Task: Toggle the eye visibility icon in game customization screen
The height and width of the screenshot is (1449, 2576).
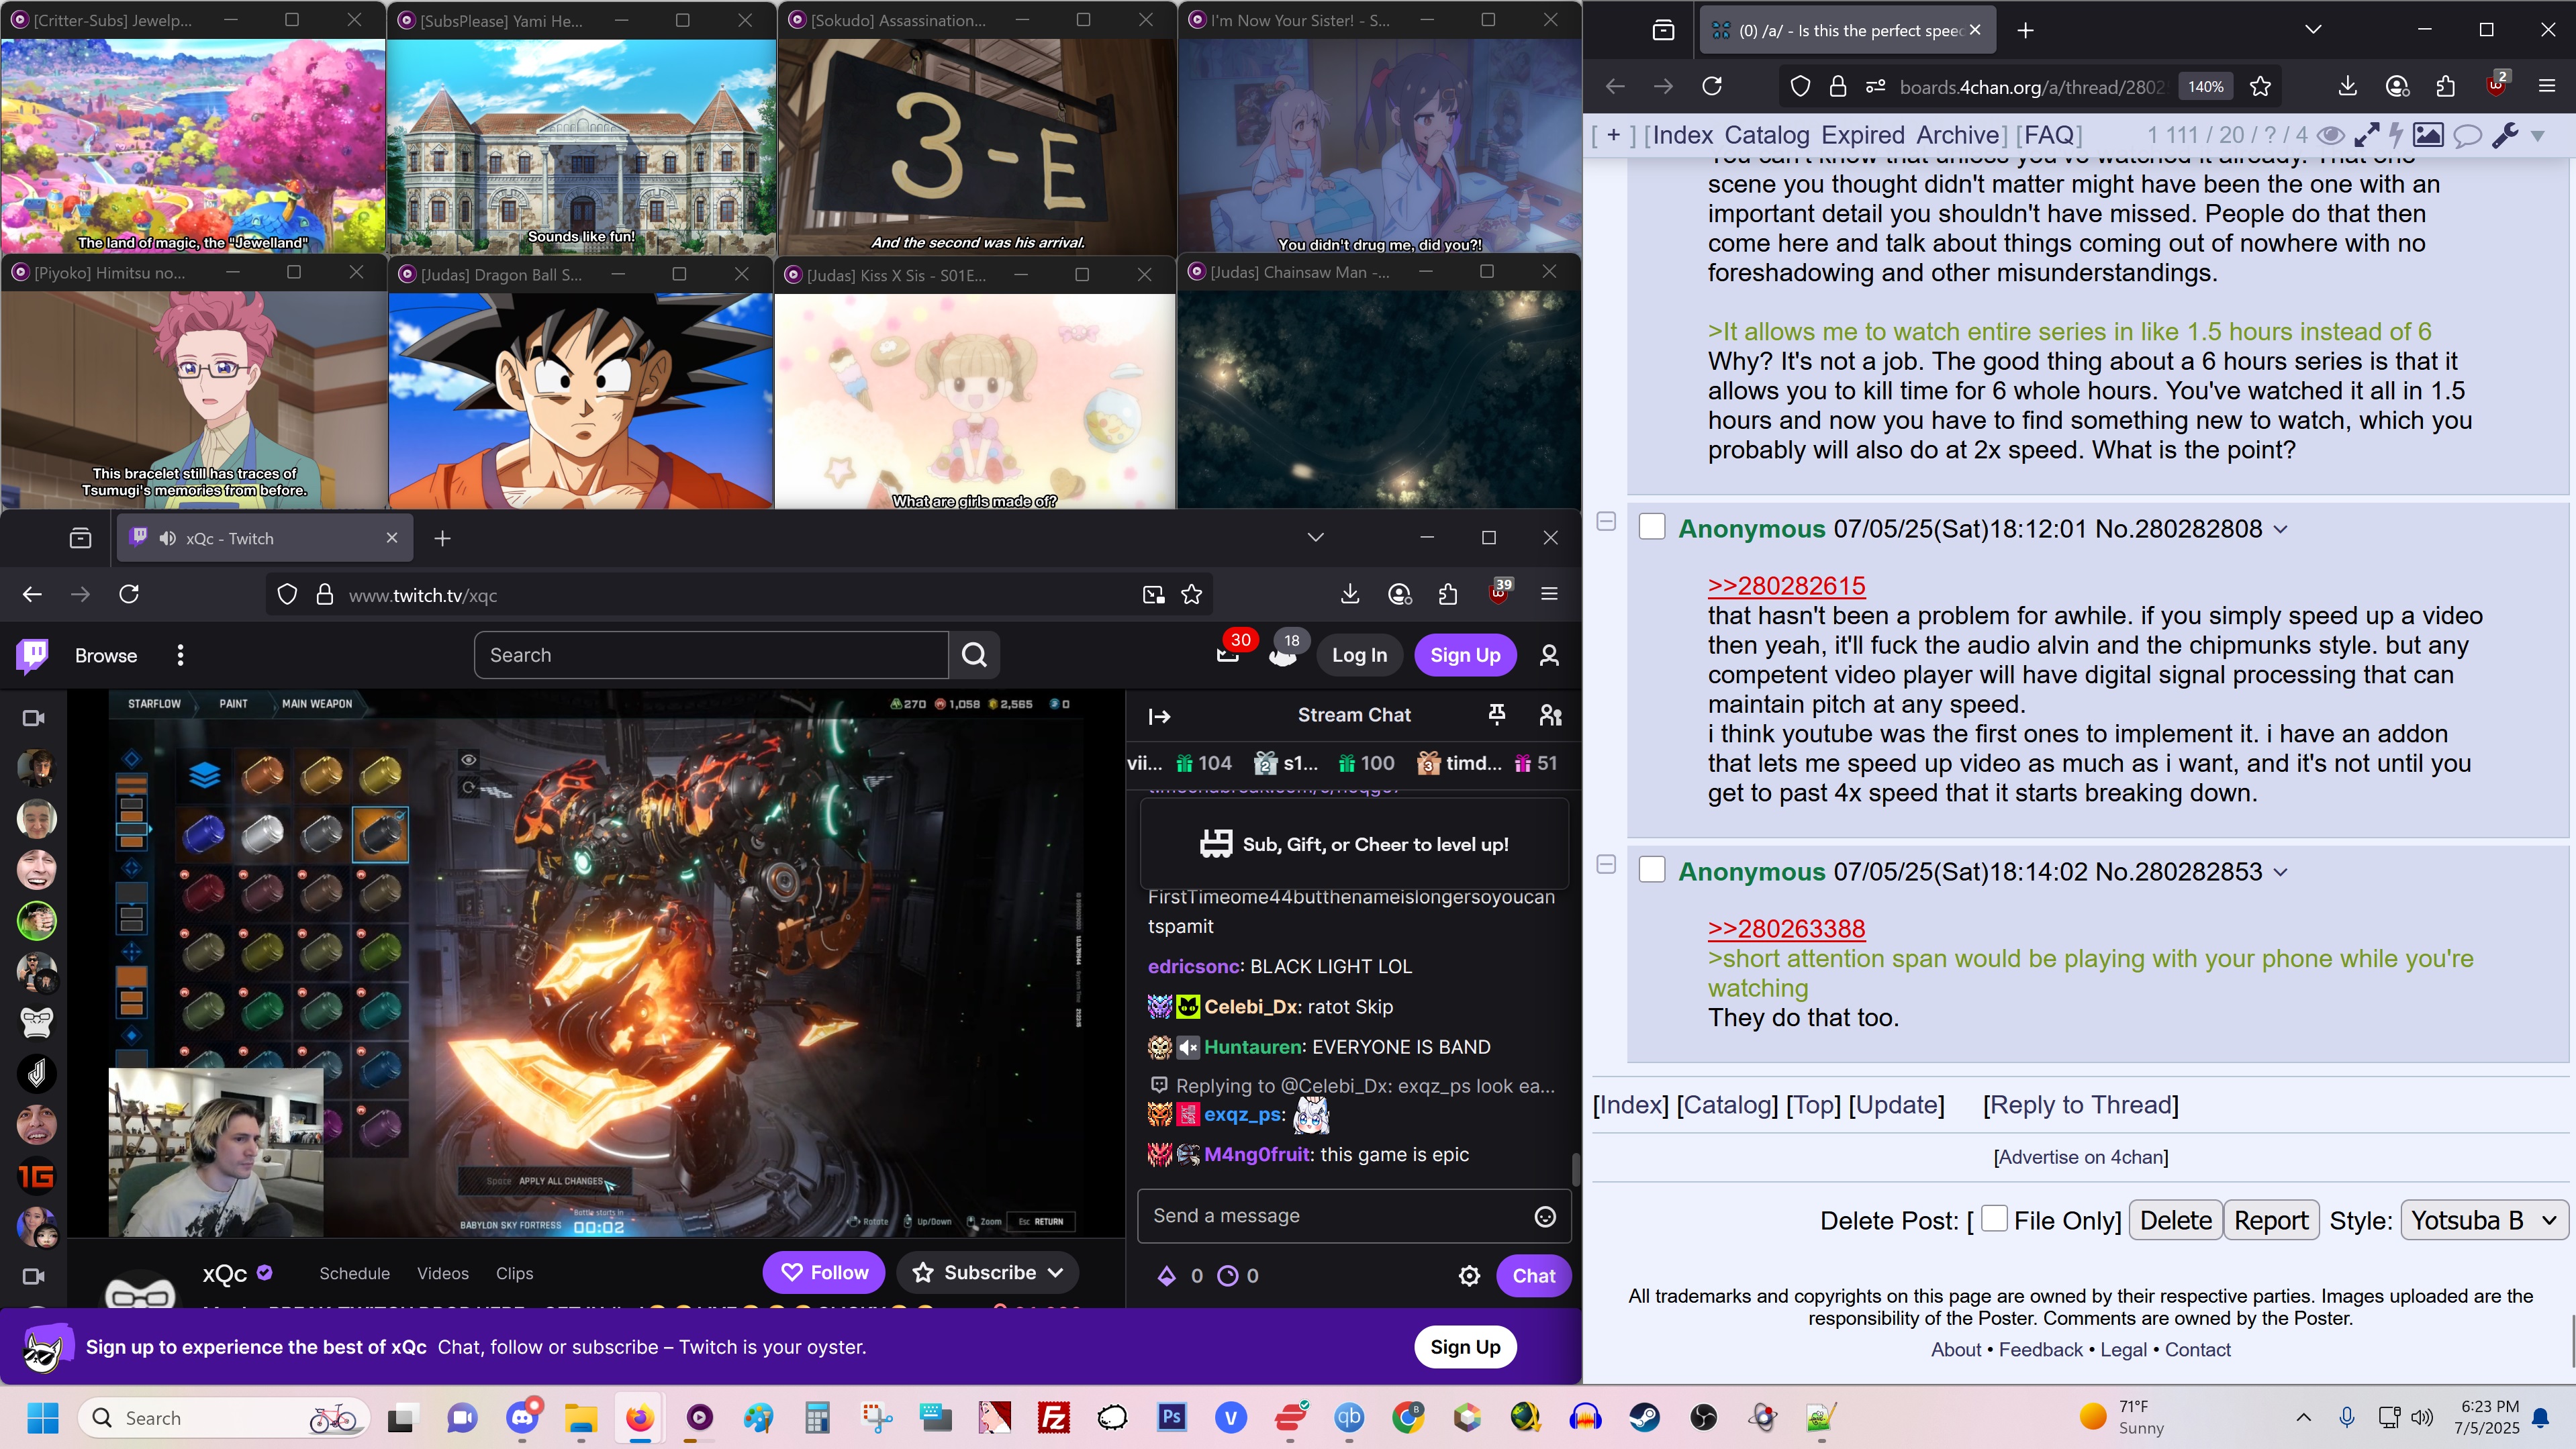Action: pos(468,761)
